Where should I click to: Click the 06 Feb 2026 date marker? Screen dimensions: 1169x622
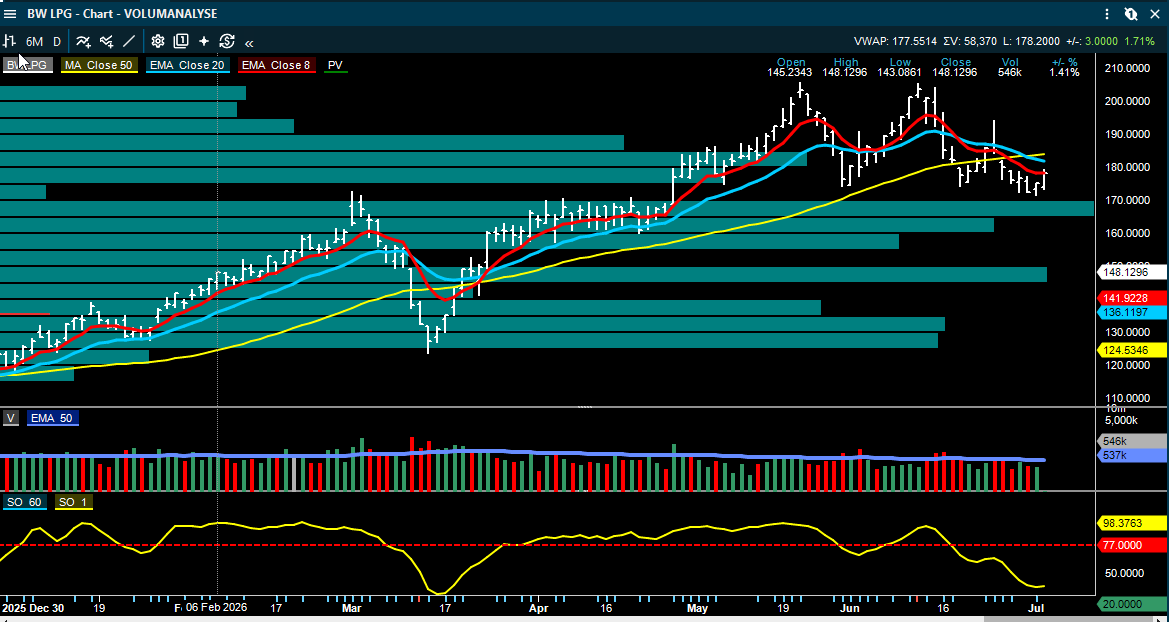(x=217, y=608)
